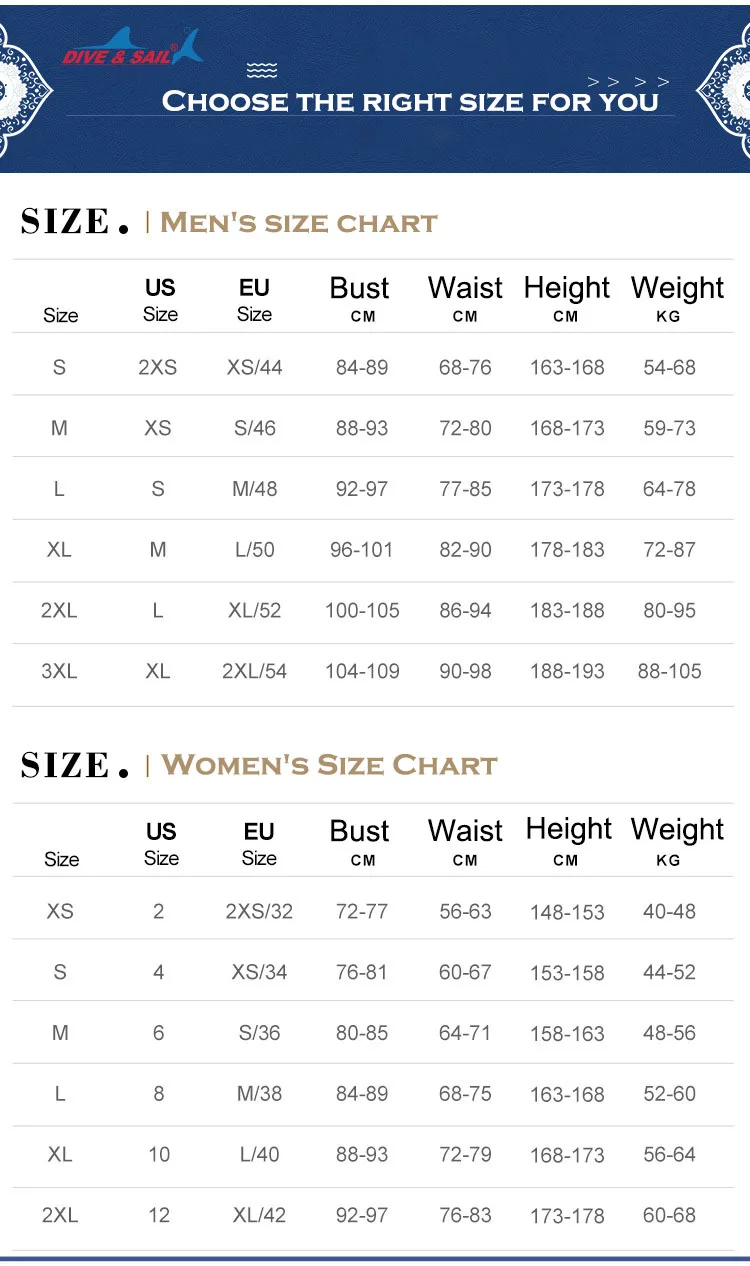This screenshot has width=750, height=1266.
Task: Click women's EU size 2XS/32 cell
Action: coord(259,911)
